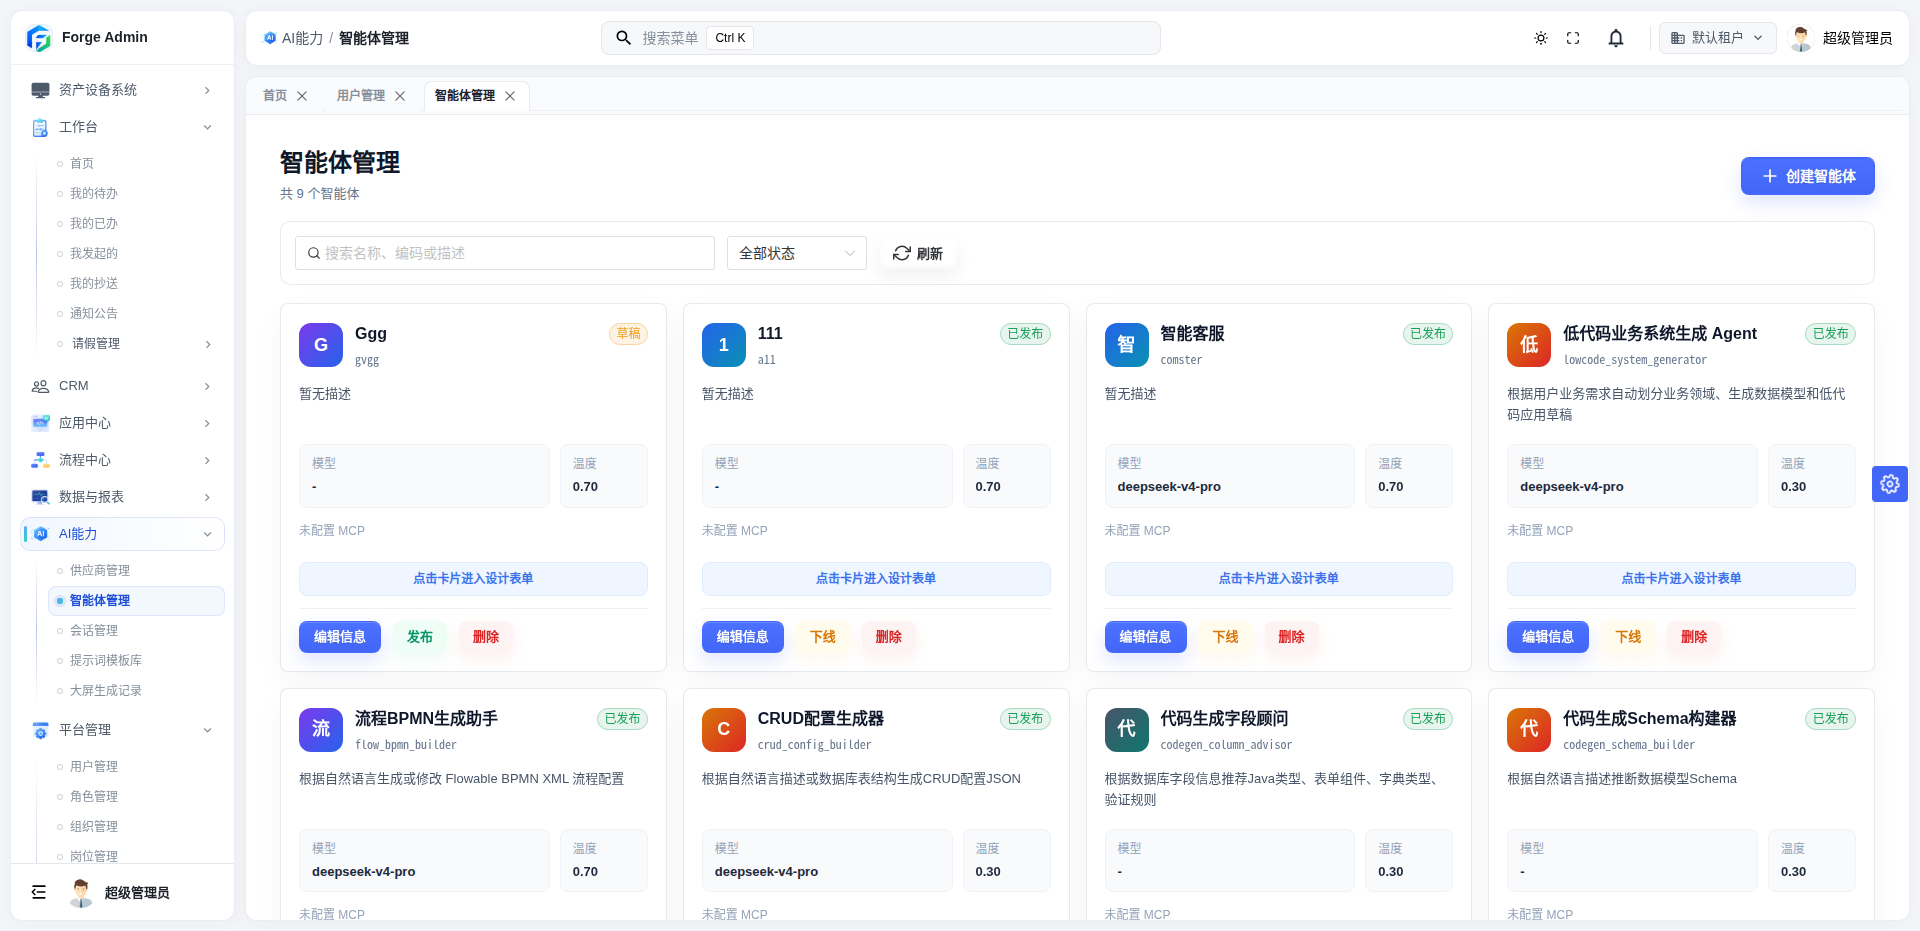Click the 已发布 tag on 智能客服 card
Screen dimensions: 1920x931
[x=1428, y=334]
